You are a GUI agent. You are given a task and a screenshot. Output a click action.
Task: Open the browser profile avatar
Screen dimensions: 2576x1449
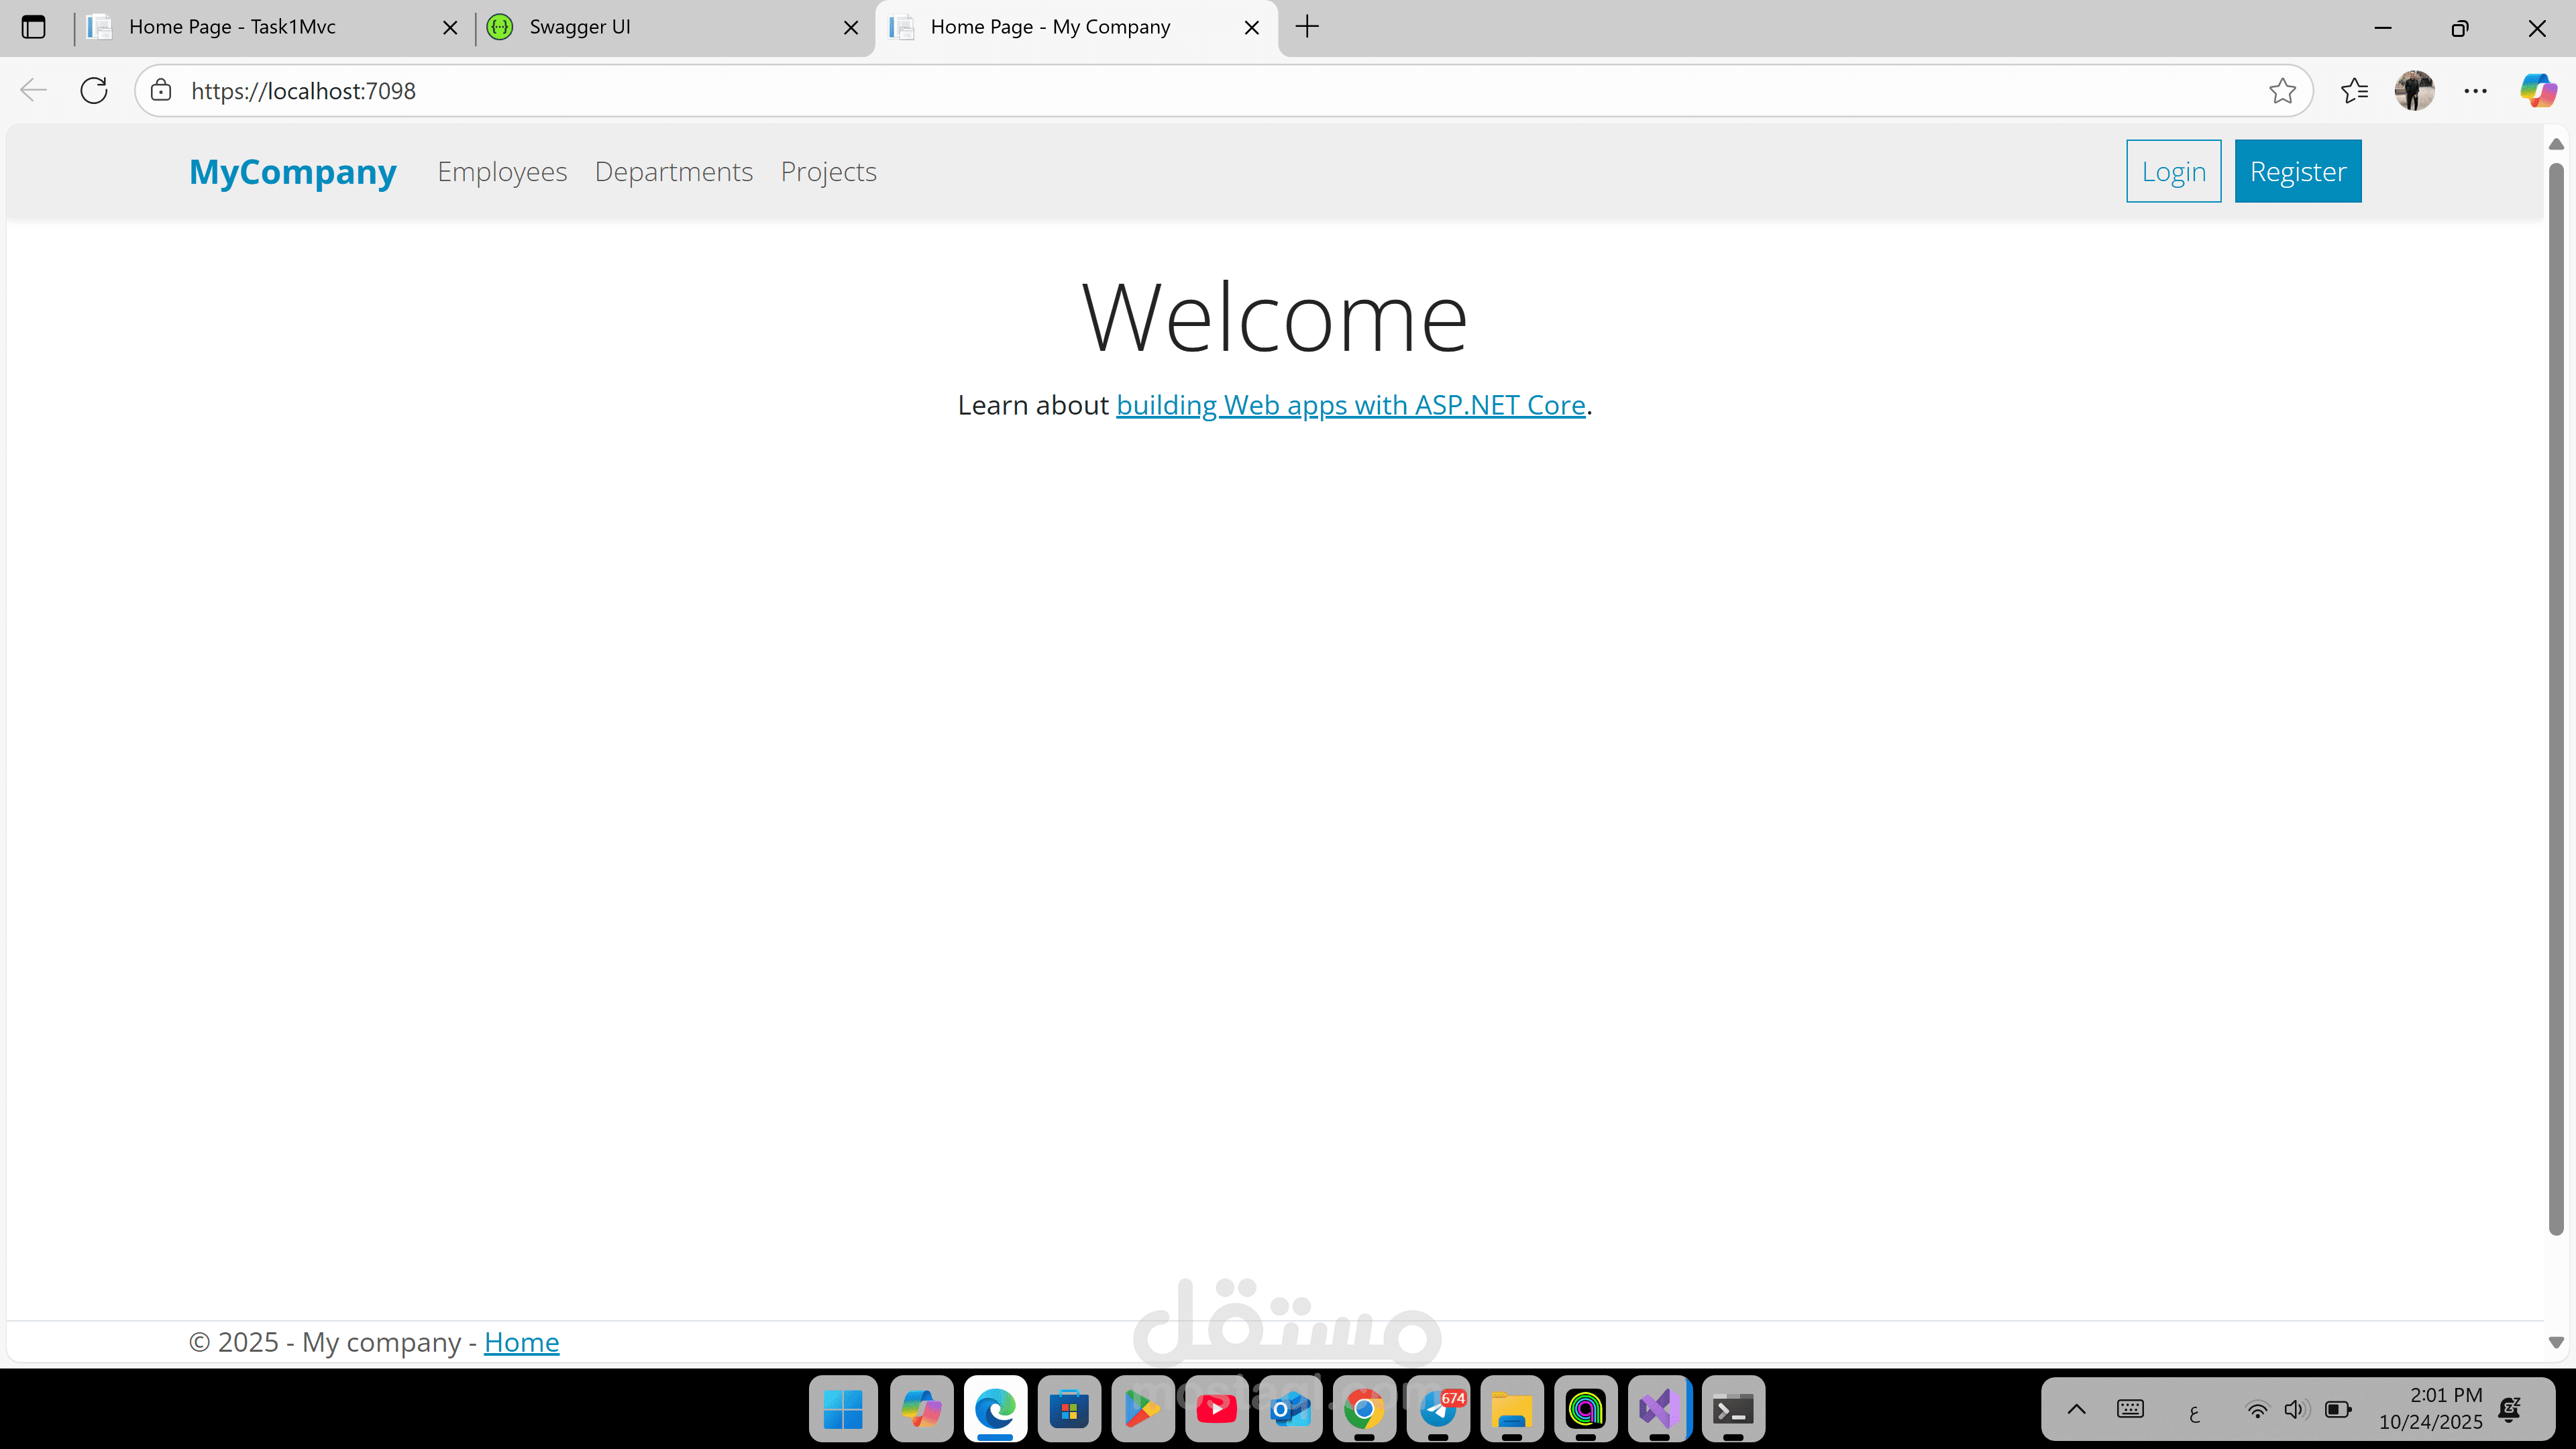coord(2414,91)
